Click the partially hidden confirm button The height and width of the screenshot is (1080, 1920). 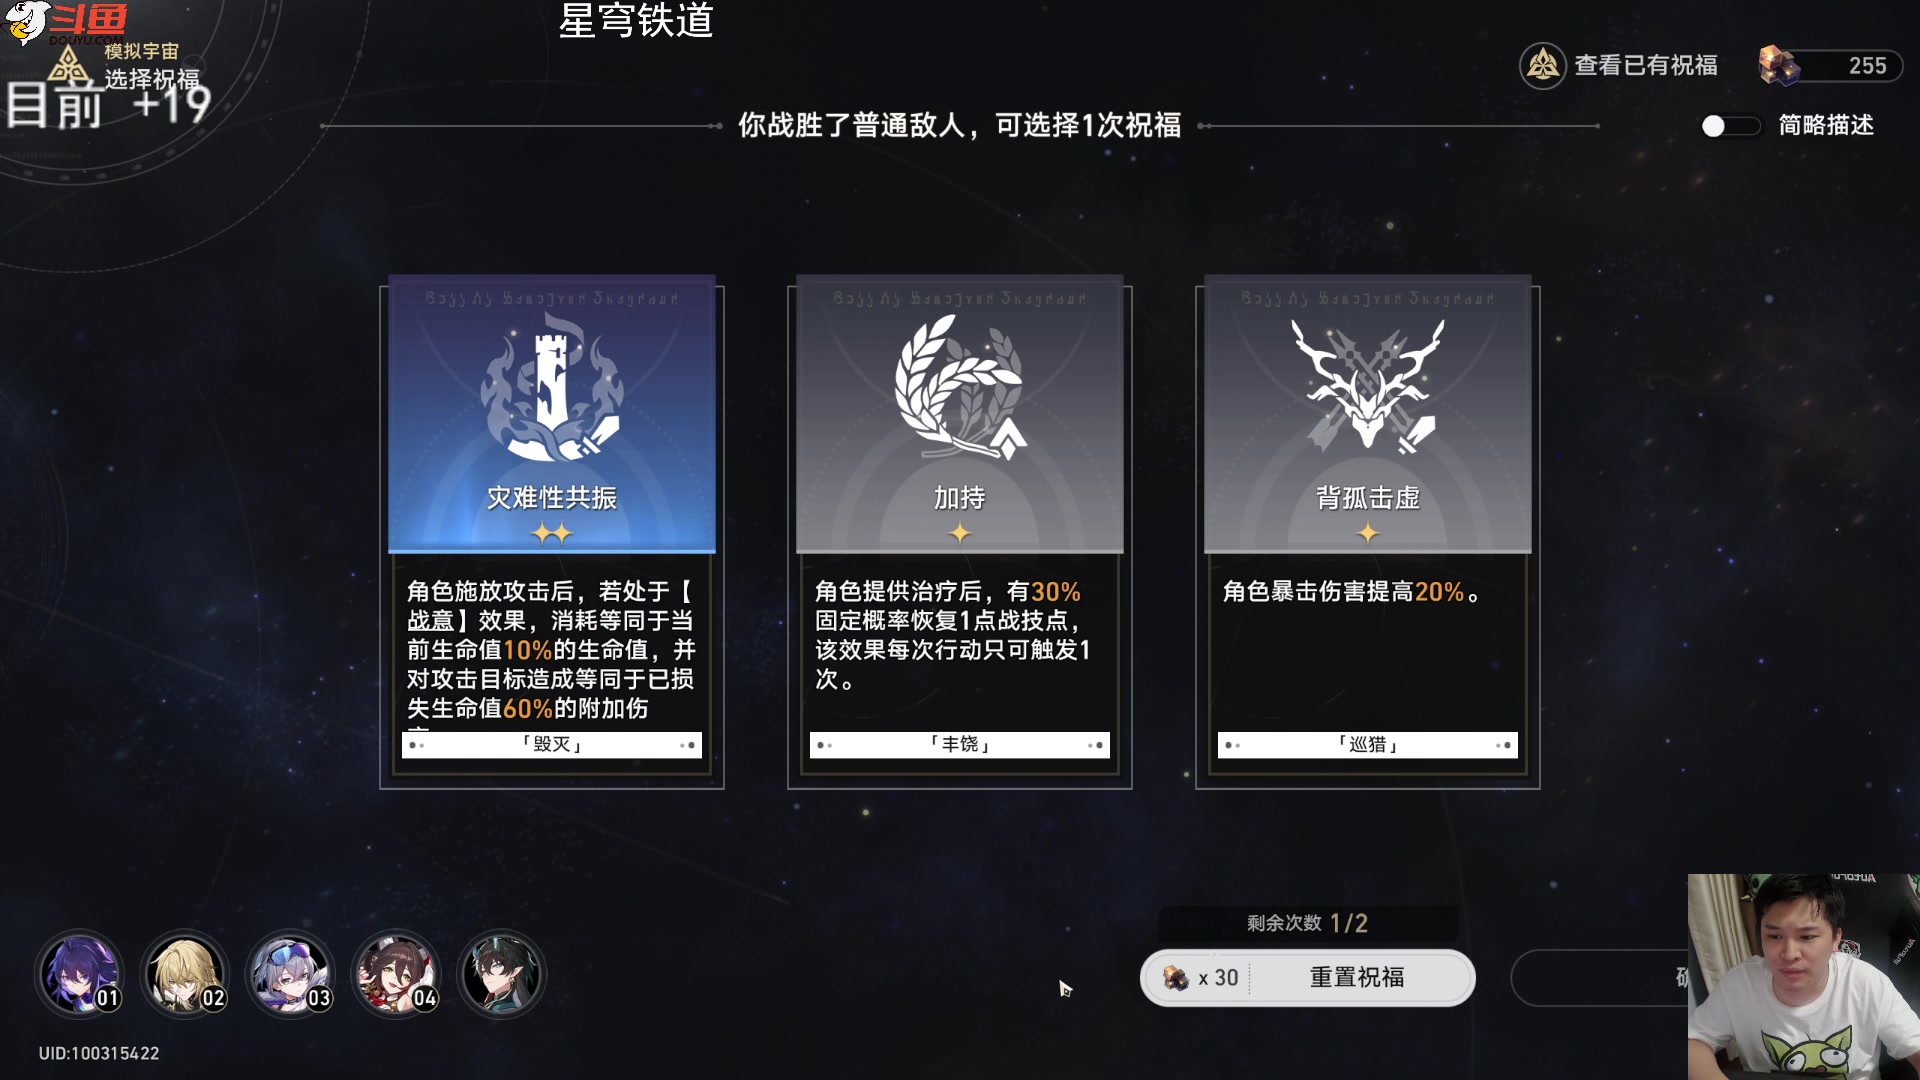coord(1600,977)
